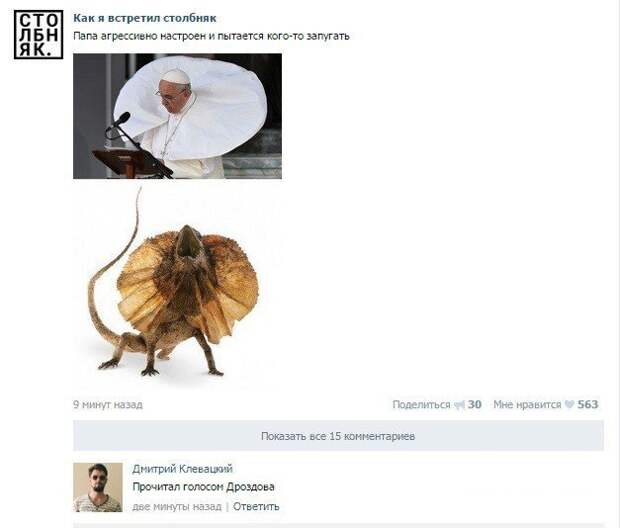The height and width of the screenshot is (528, 620).
Task: Expand Показать все 15 комментариев
Action: 338,436
